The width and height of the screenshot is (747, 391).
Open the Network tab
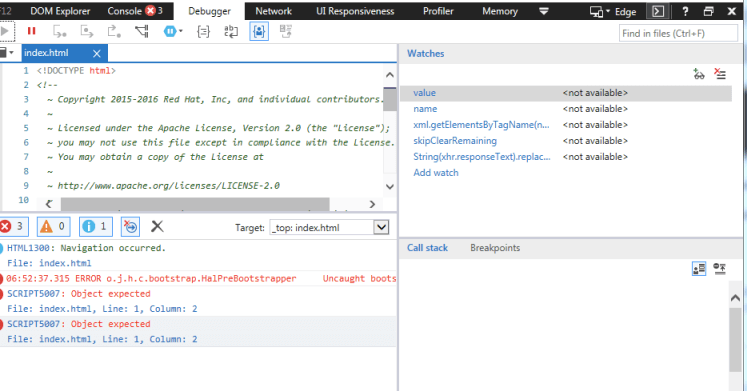(273, 11)
